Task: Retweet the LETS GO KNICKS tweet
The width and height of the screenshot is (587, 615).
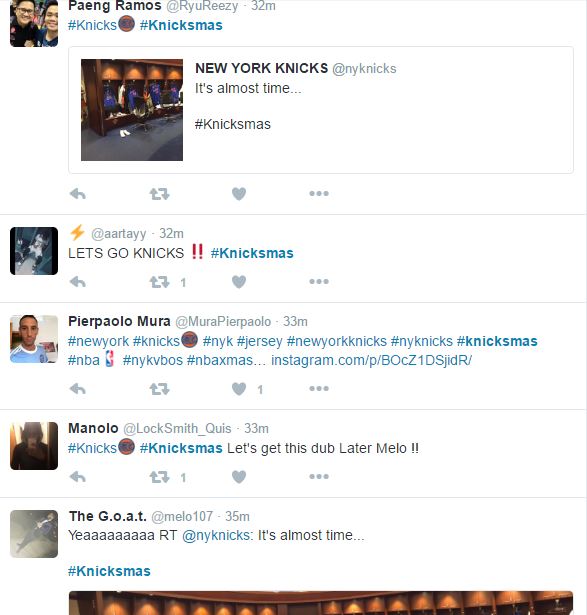Action: pyautogui.click(x=159, y=282)
